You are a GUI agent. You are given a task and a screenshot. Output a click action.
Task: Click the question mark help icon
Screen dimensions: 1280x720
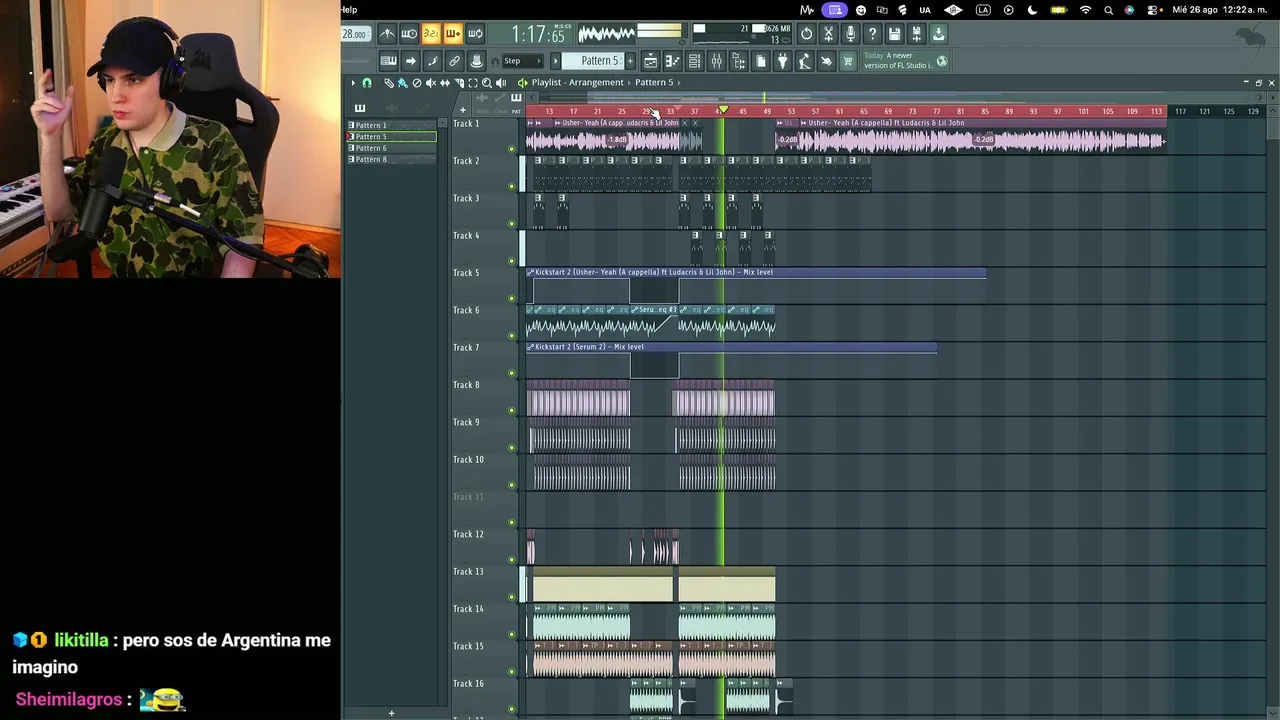872,34
